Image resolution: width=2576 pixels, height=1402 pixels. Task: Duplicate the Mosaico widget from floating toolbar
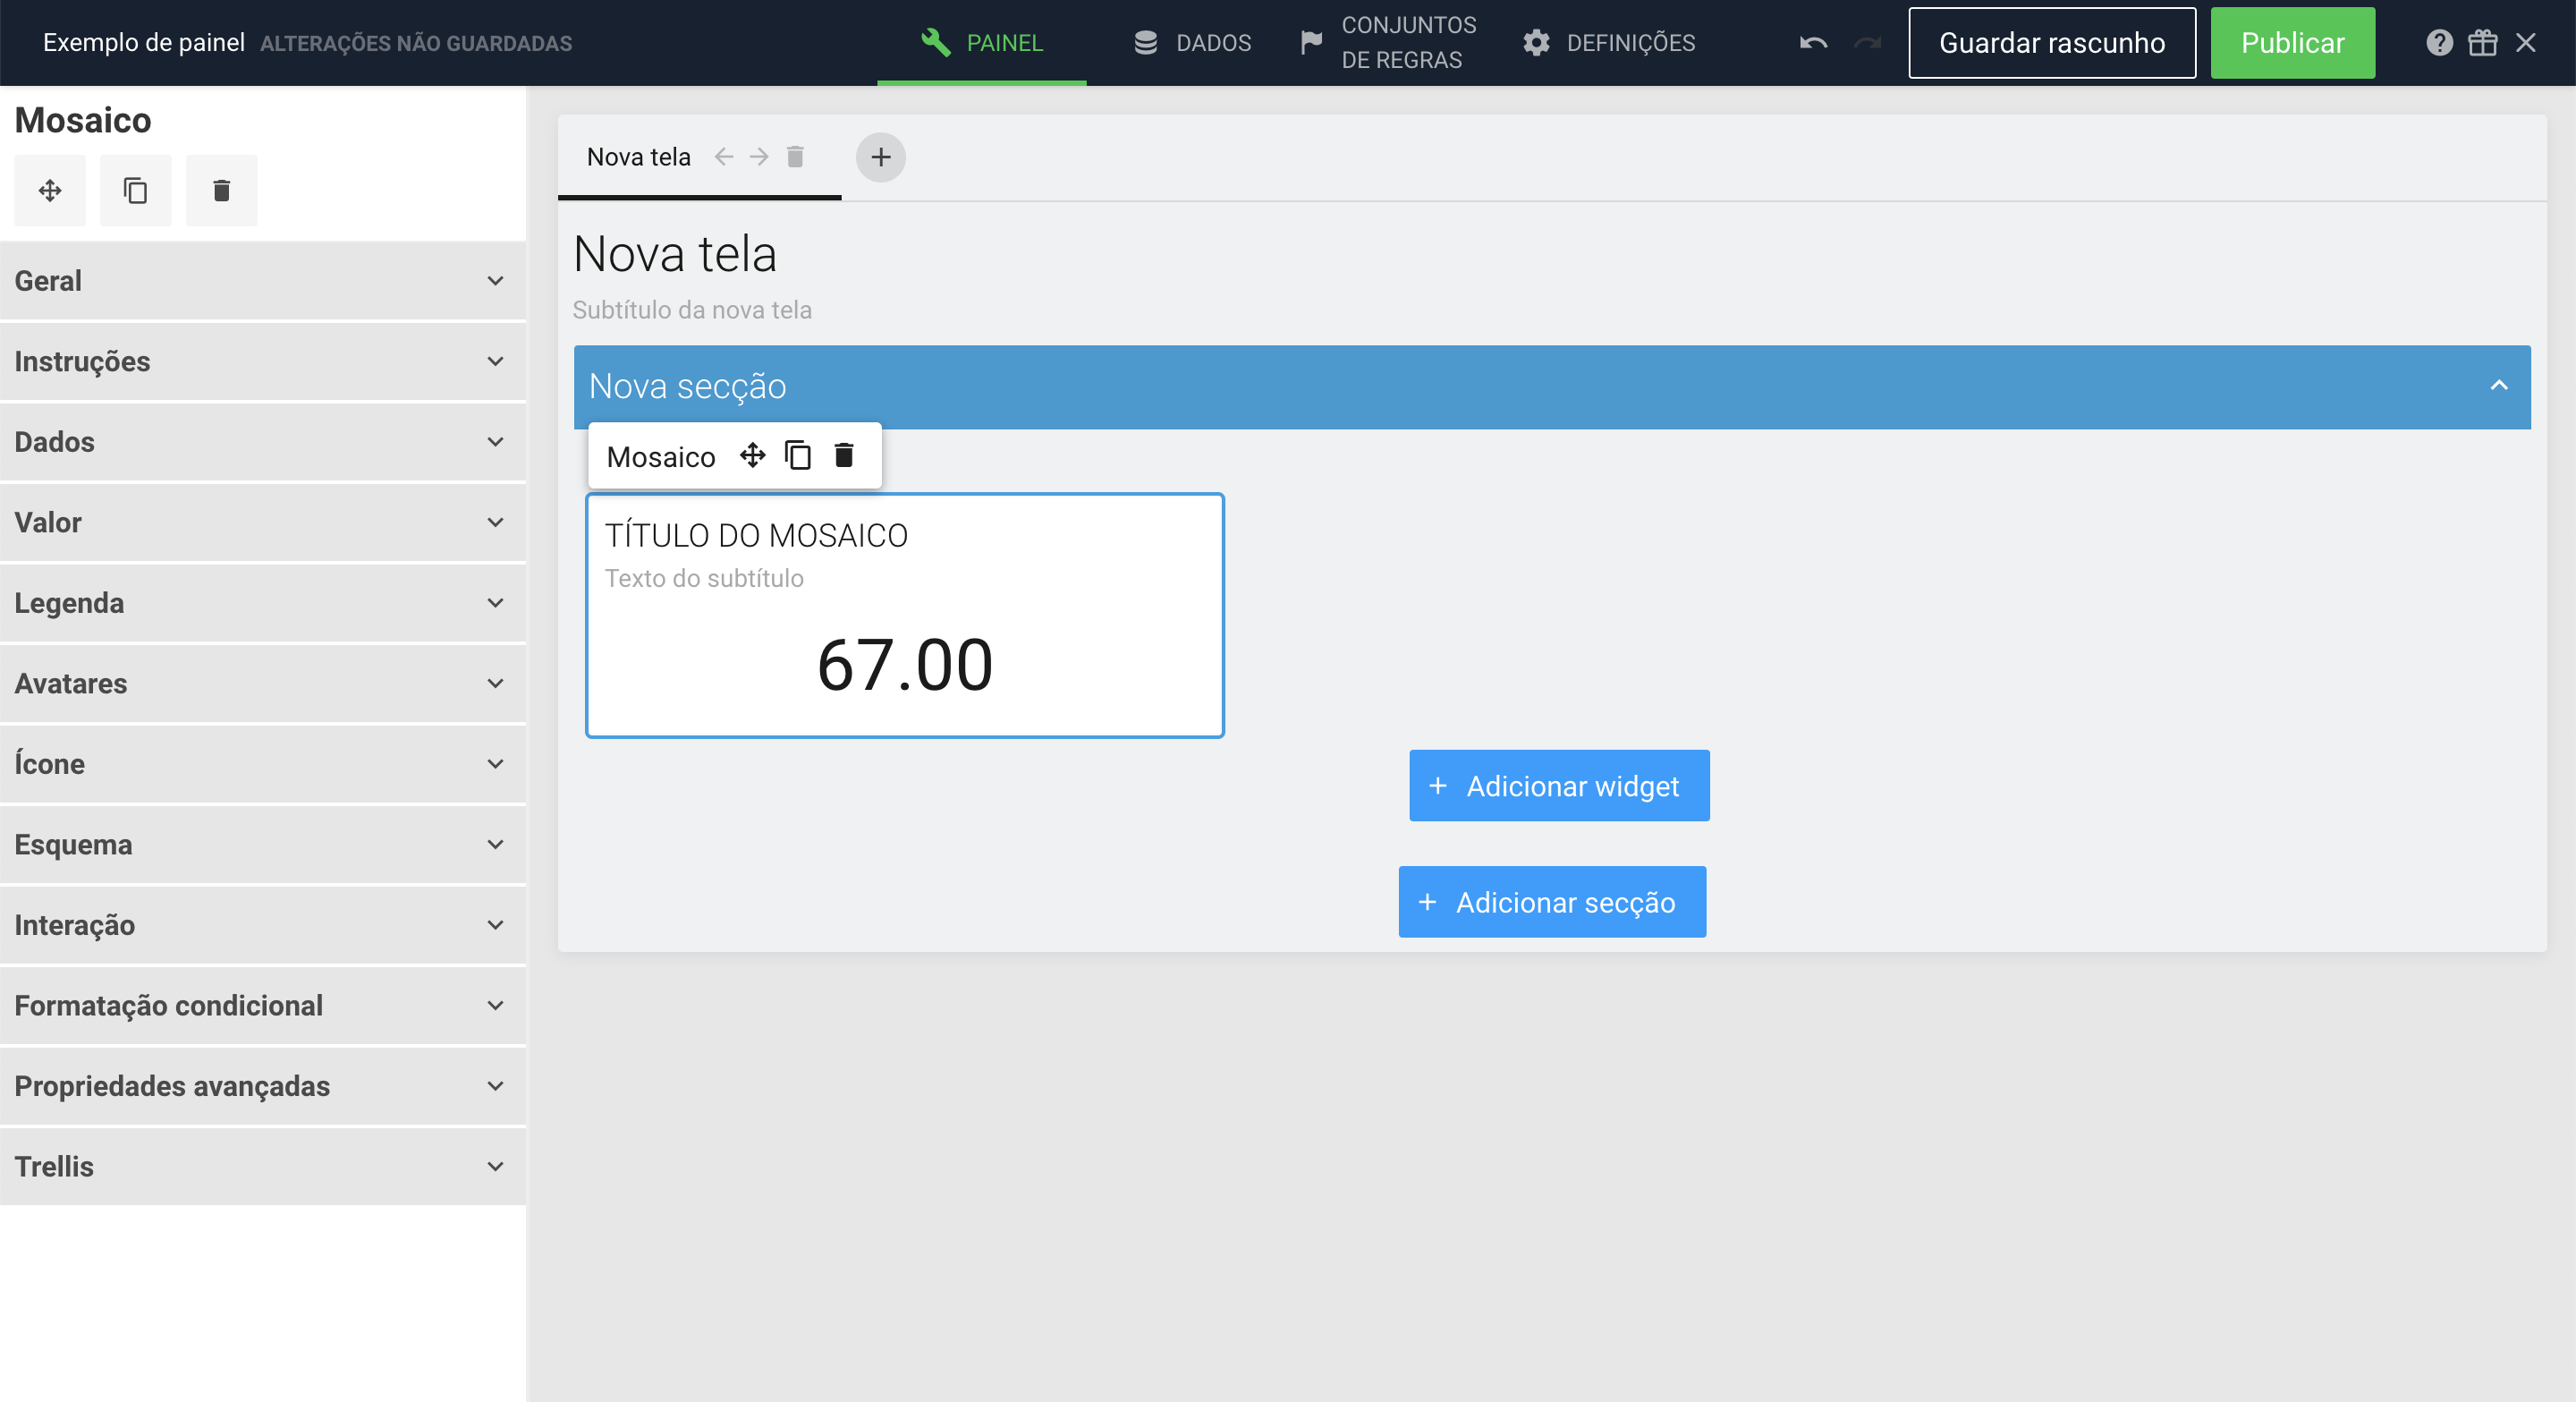click(798, 456)
